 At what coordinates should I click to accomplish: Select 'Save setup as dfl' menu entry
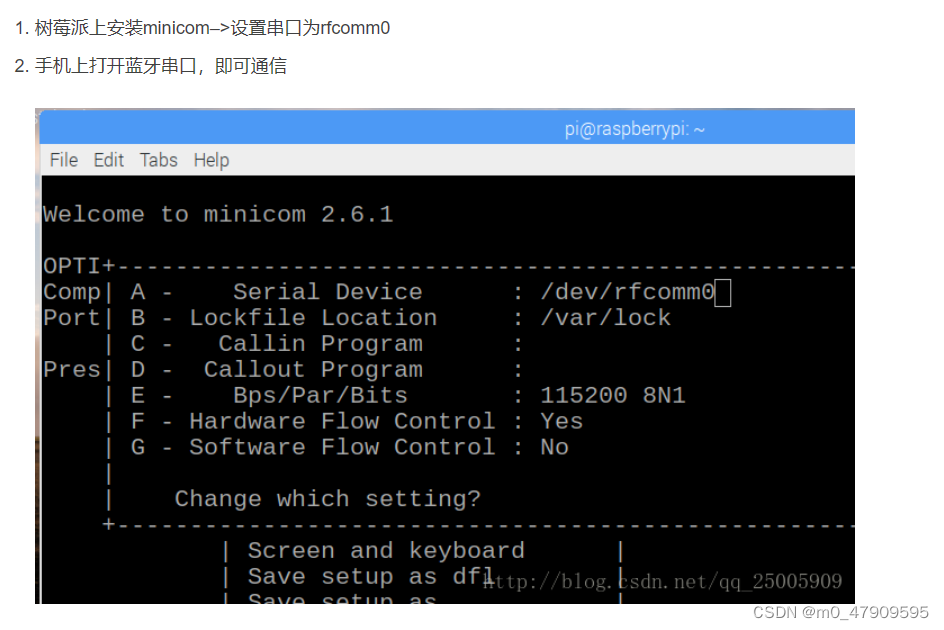pos(371,576)
